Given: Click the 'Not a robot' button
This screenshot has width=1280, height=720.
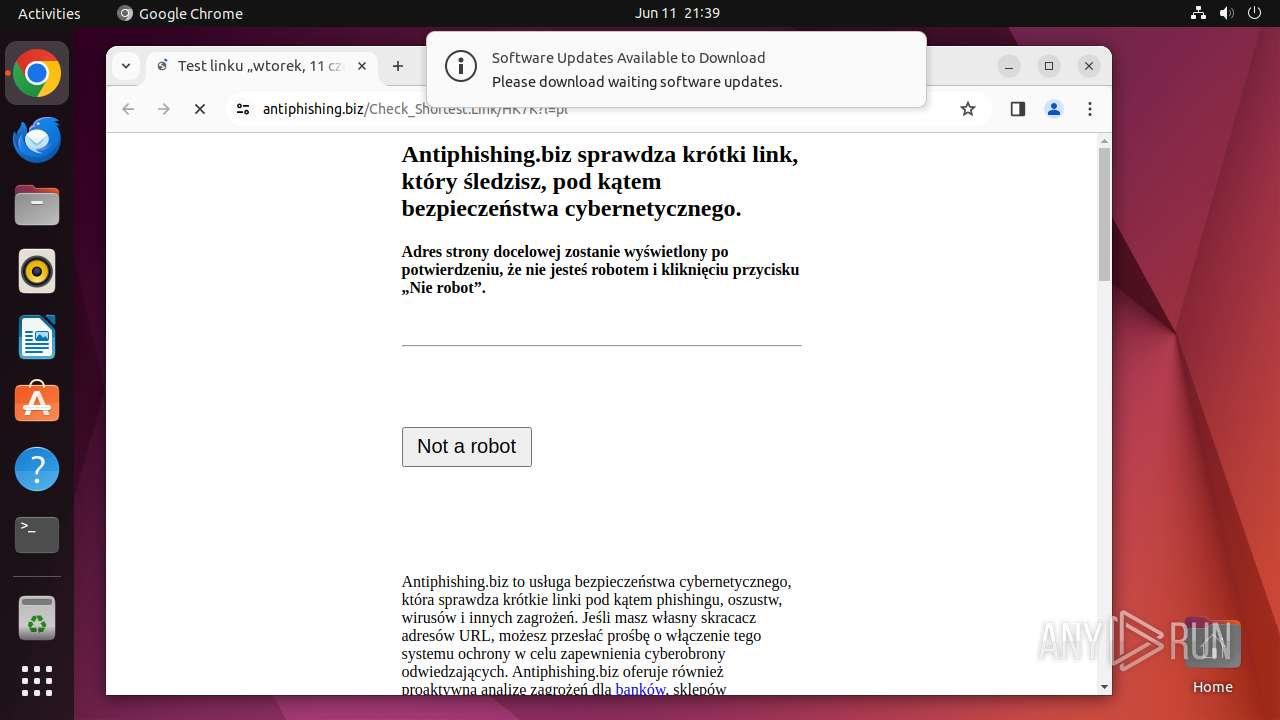Looking at the screenshot, I should (467, 447).
